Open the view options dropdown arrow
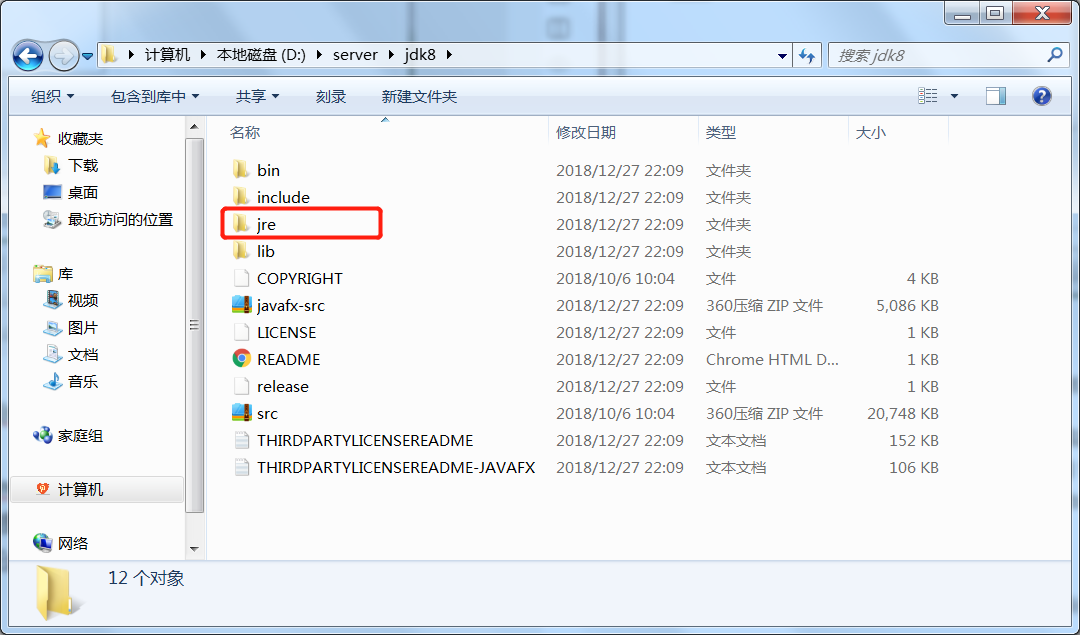Image resolution: width=1080 pixels, height=635 pixels. coord(954,96)
